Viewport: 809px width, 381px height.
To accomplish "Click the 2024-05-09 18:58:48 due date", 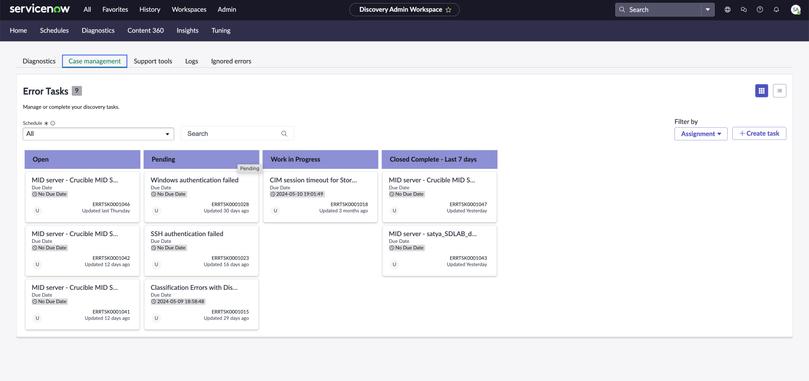I will [178, 301].
